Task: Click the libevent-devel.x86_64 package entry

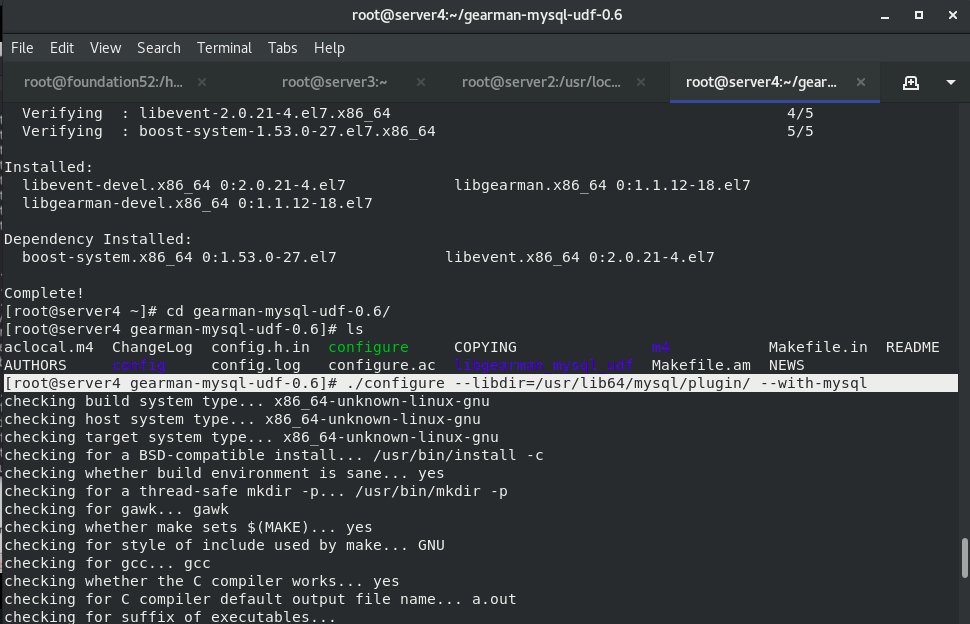Action: tap(184, 186)
